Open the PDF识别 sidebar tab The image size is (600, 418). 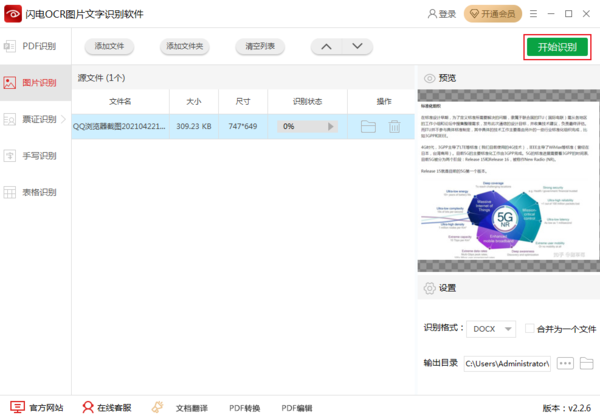[x=35, y=47]
